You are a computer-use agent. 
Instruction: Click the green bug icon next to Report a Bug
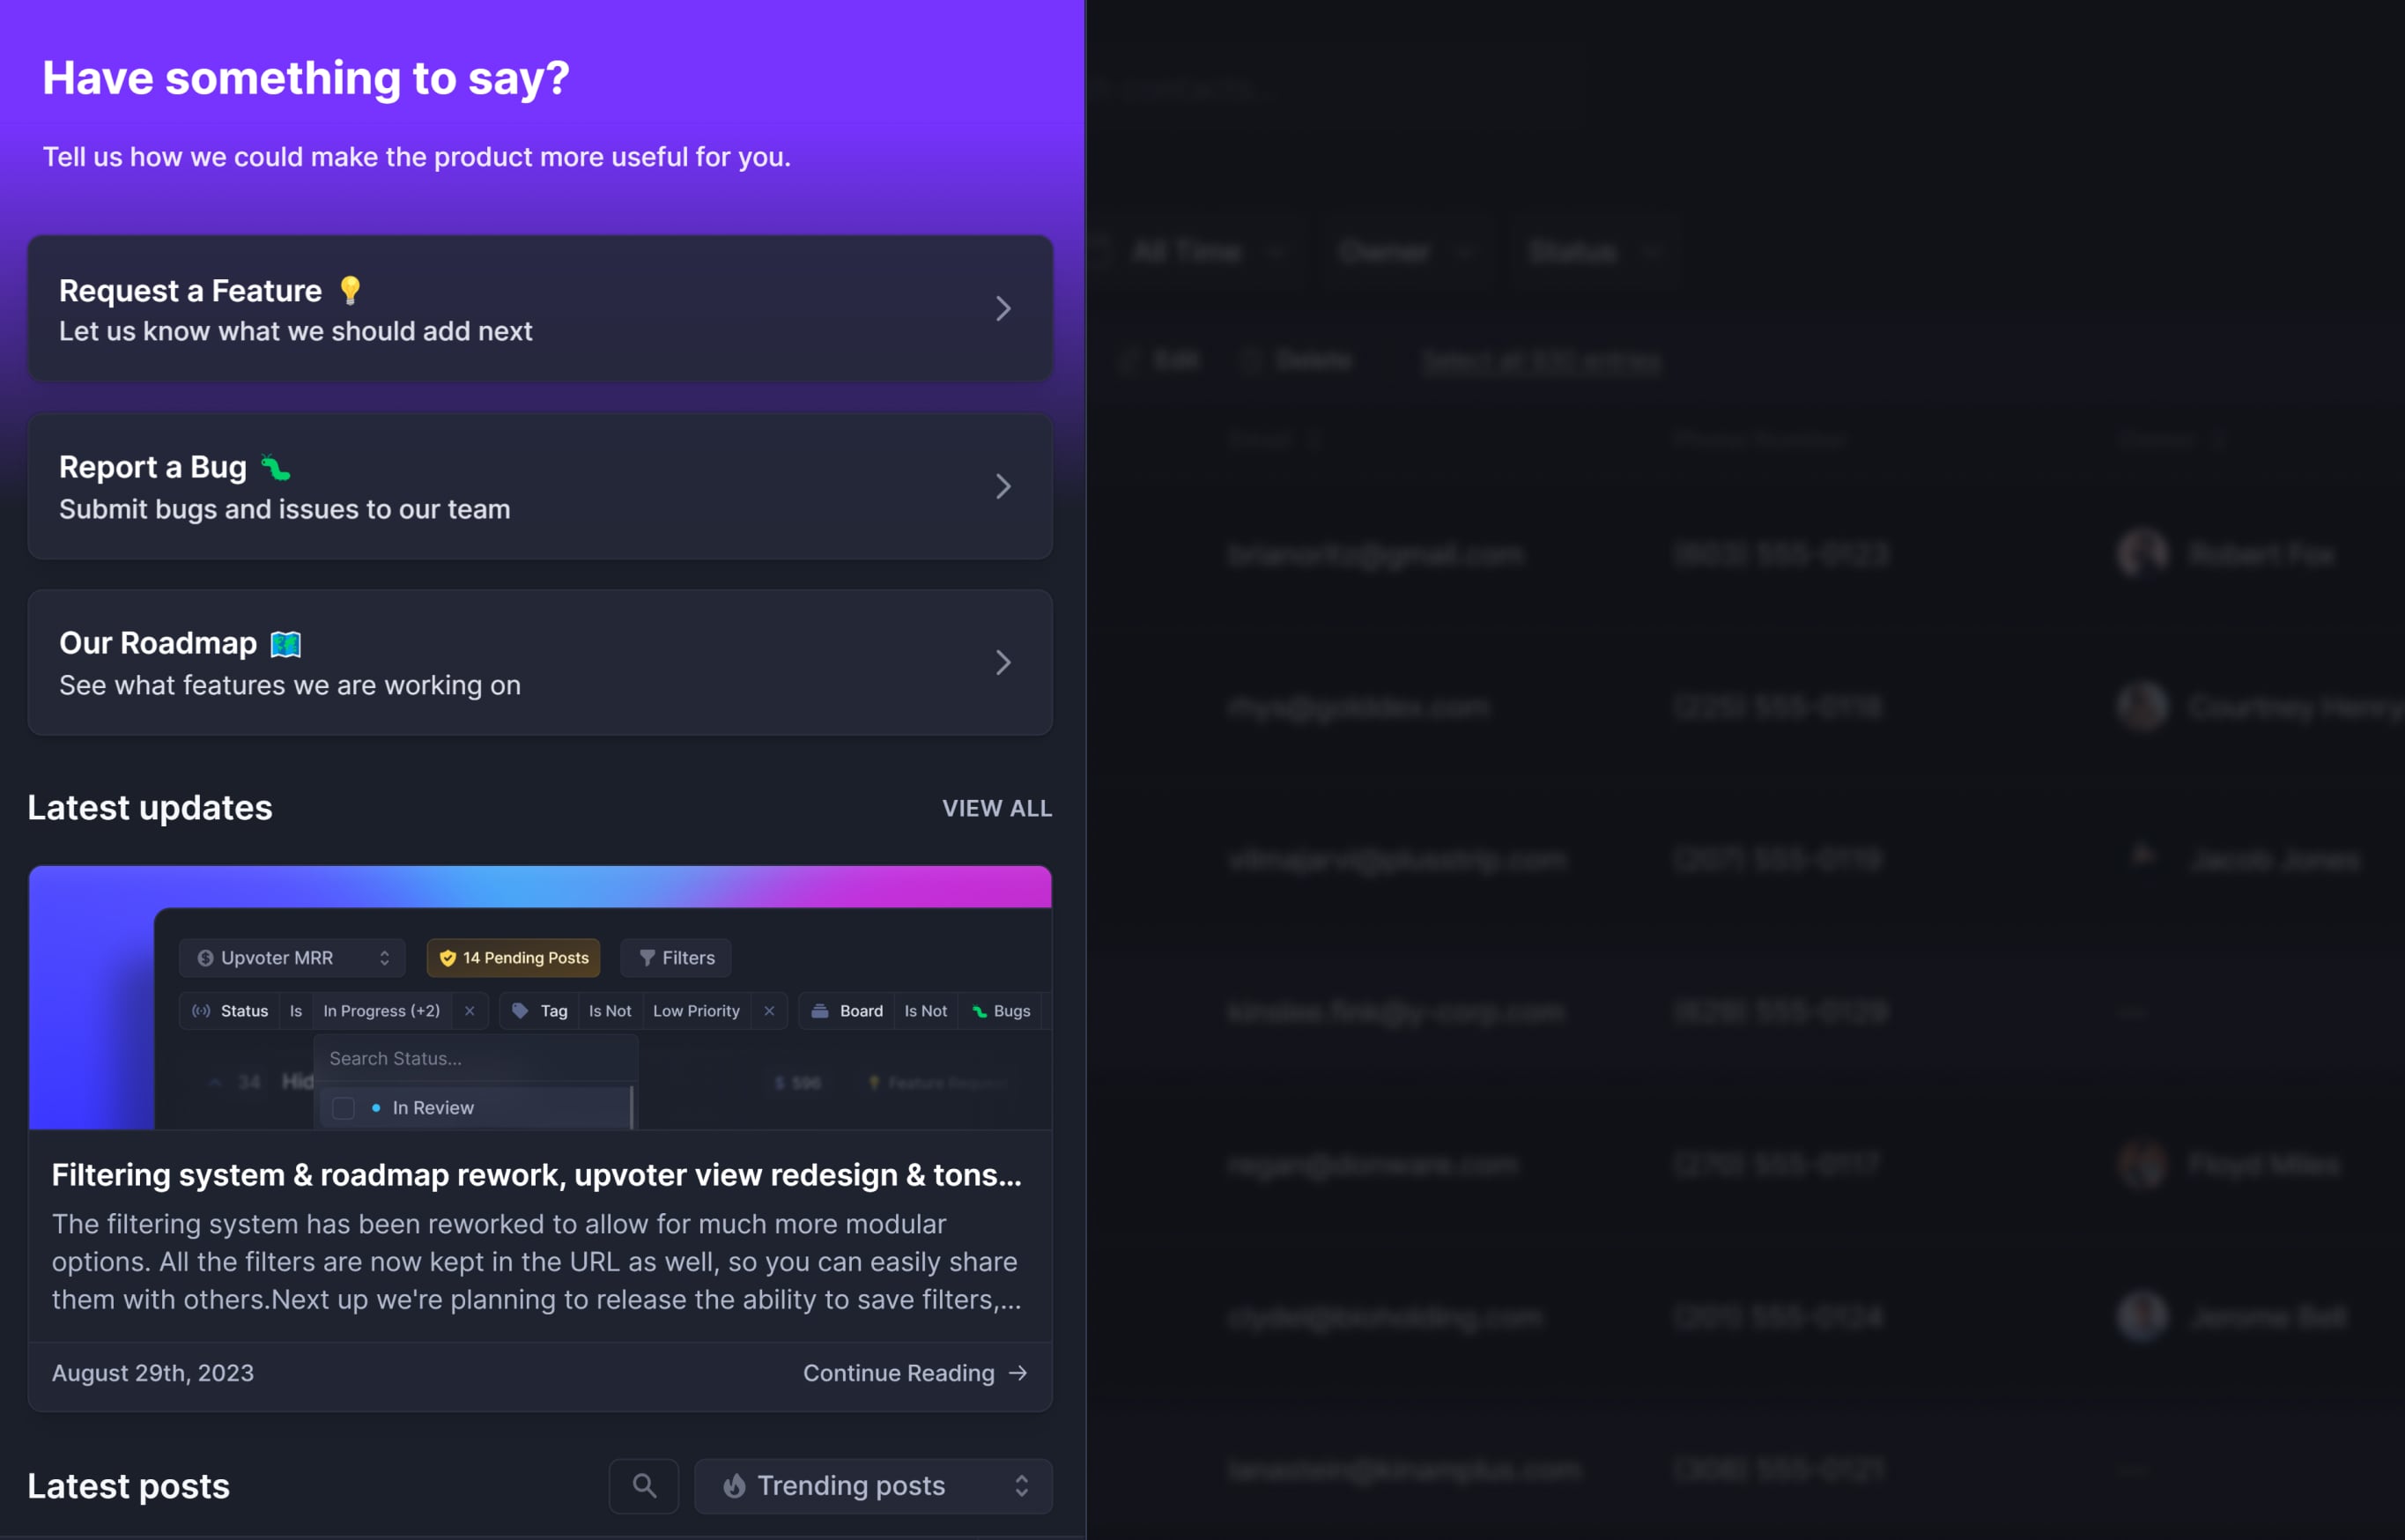click(x=275, y=467)
